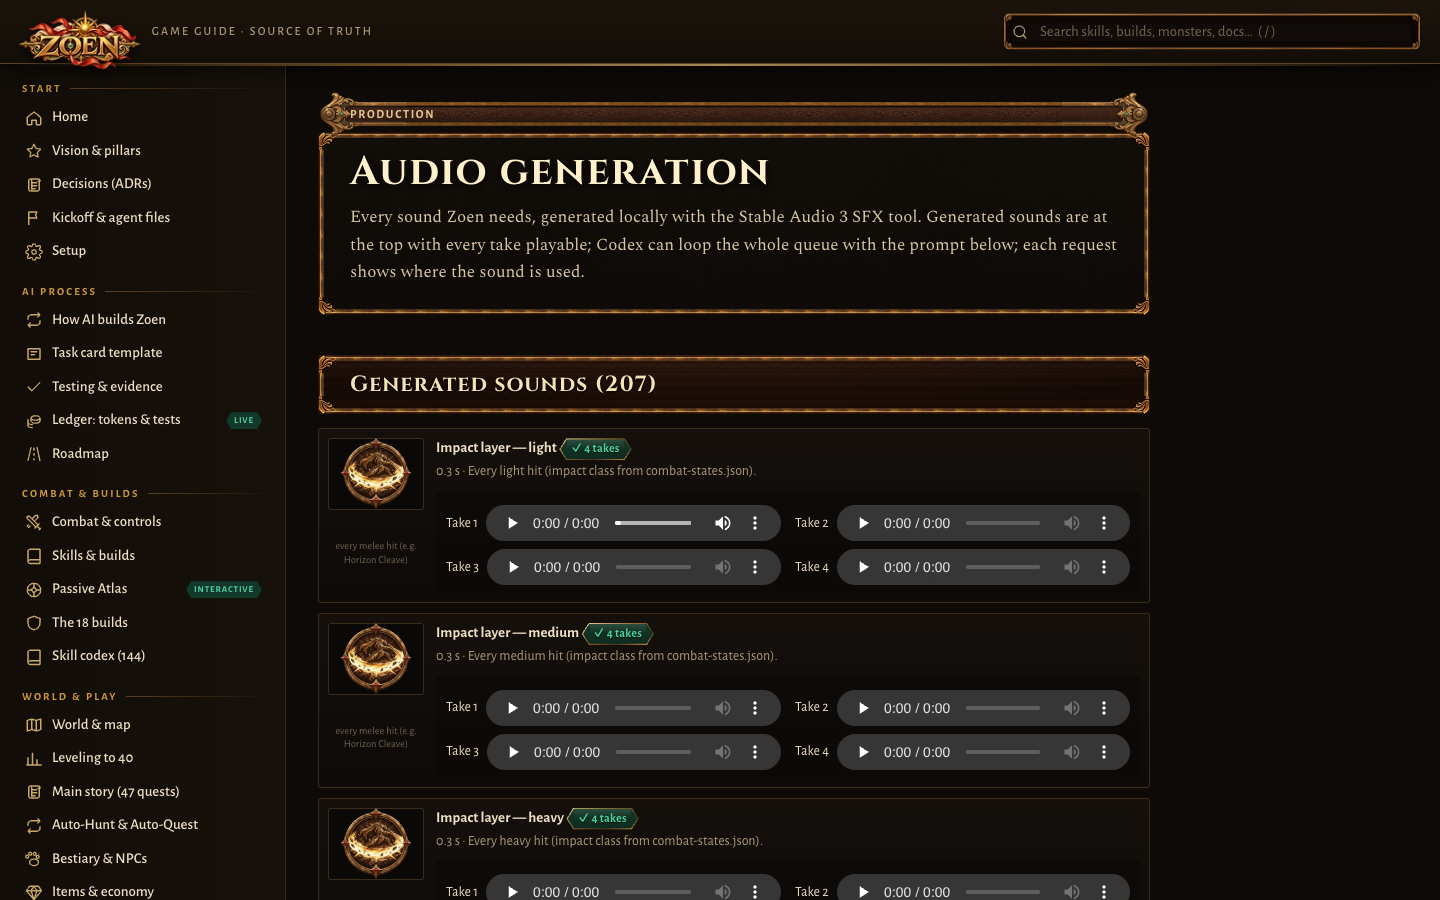Open more options for medium Take 3

(755, 752)
